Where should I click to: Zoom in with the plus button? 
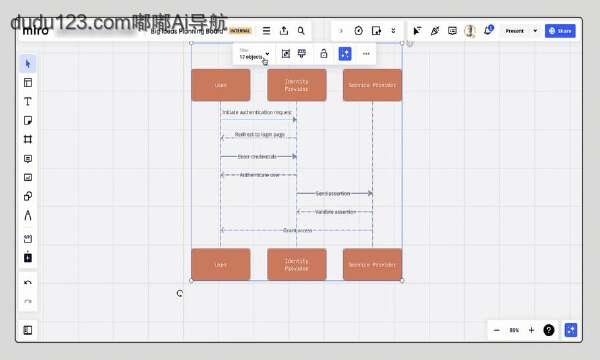click(531, 330)
